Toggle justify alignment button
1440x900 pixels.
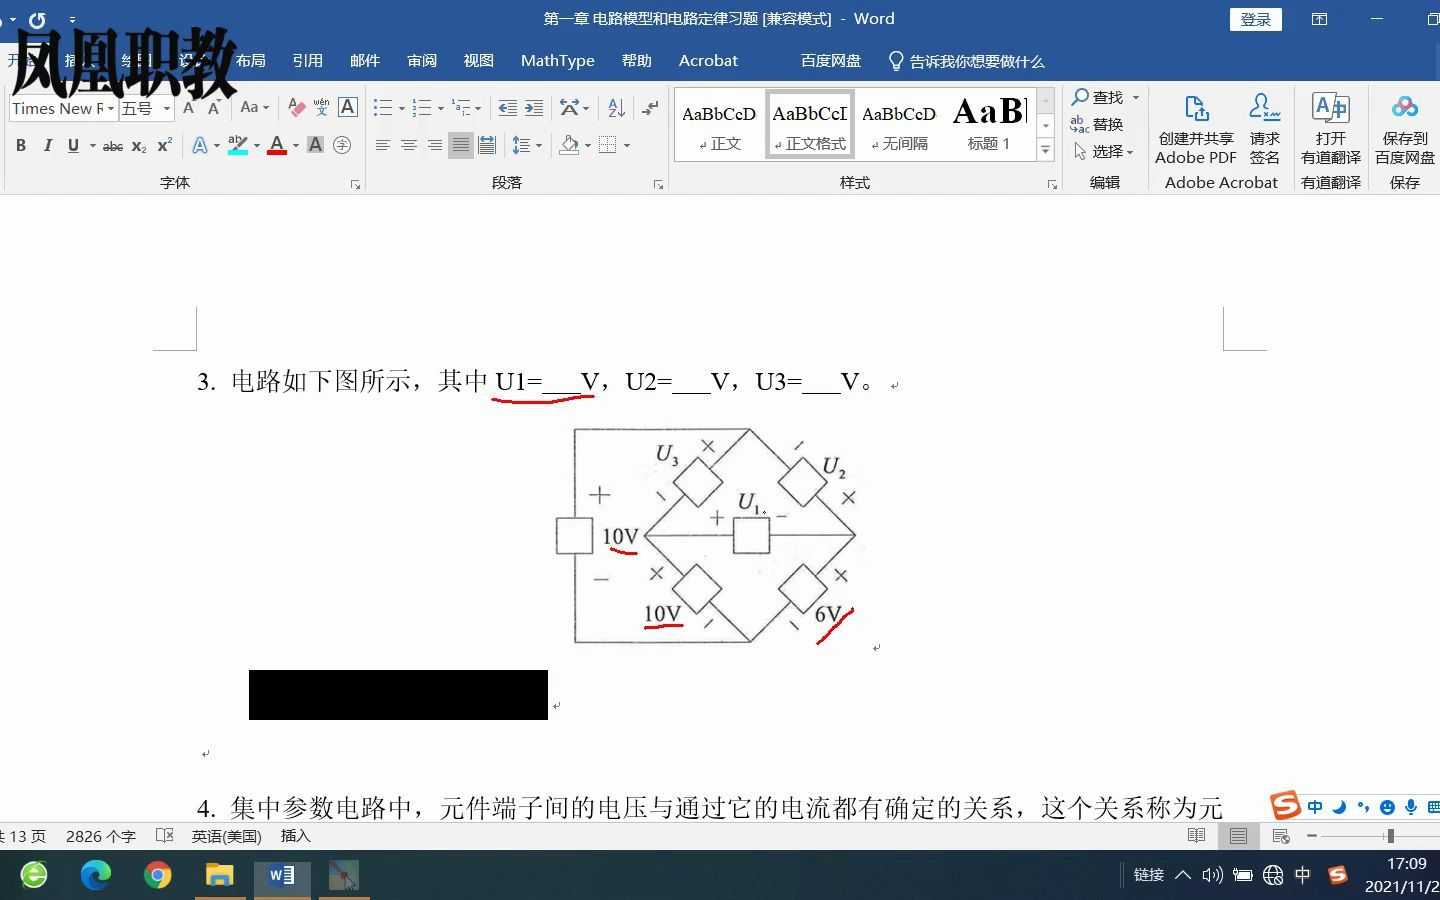coord(461,146)
